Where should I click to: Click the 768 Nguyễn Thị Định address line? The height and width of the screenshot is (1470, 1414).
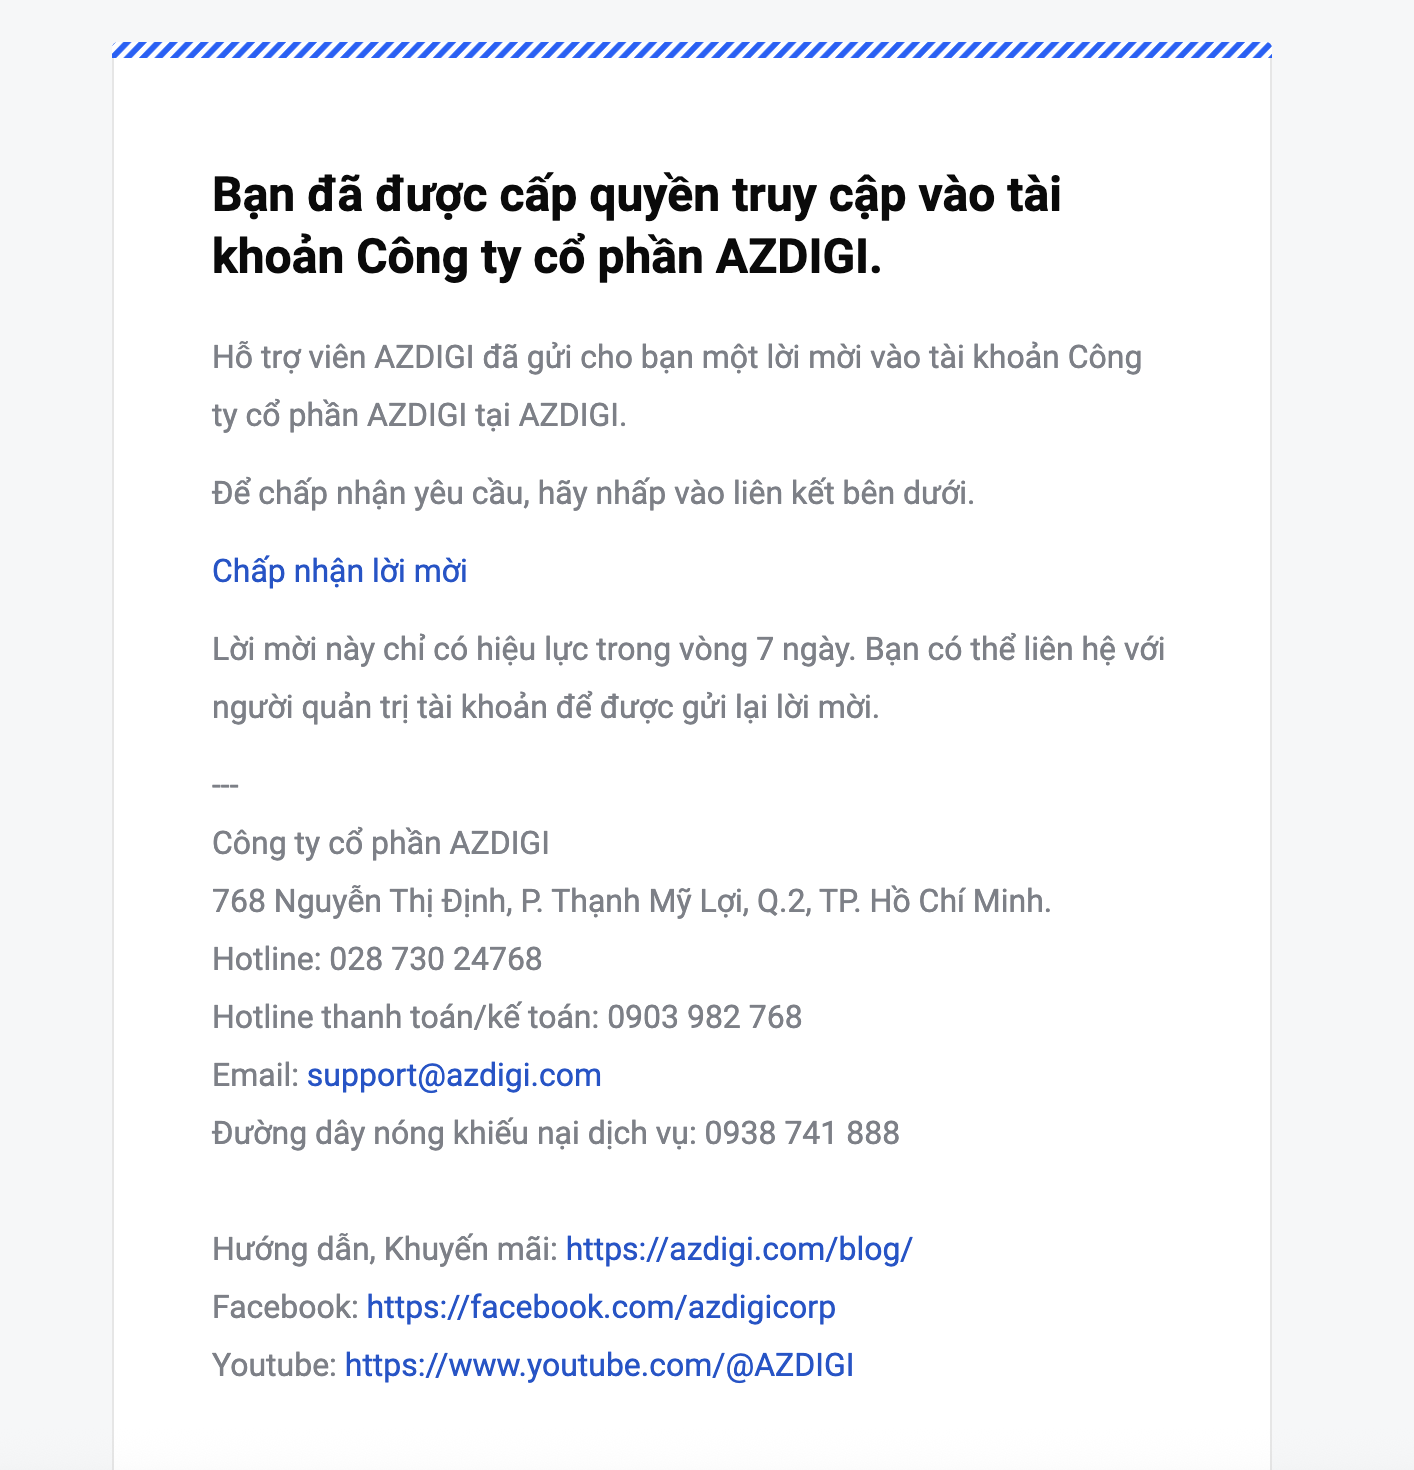[x=632, y=902]
